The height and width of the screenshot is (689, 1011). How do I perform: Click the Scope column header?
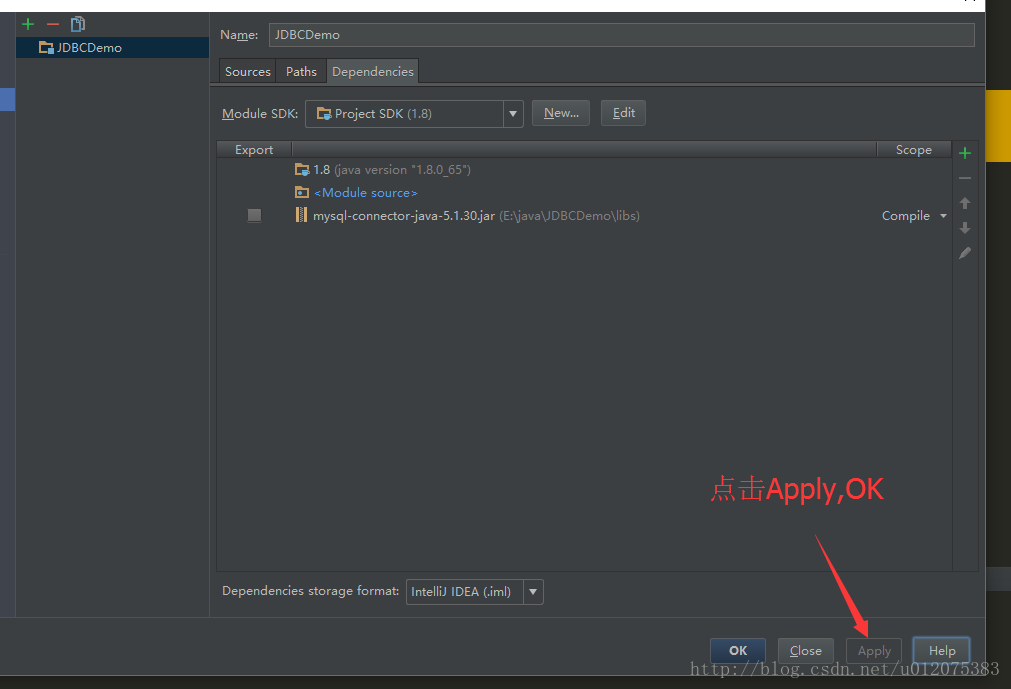914,150
